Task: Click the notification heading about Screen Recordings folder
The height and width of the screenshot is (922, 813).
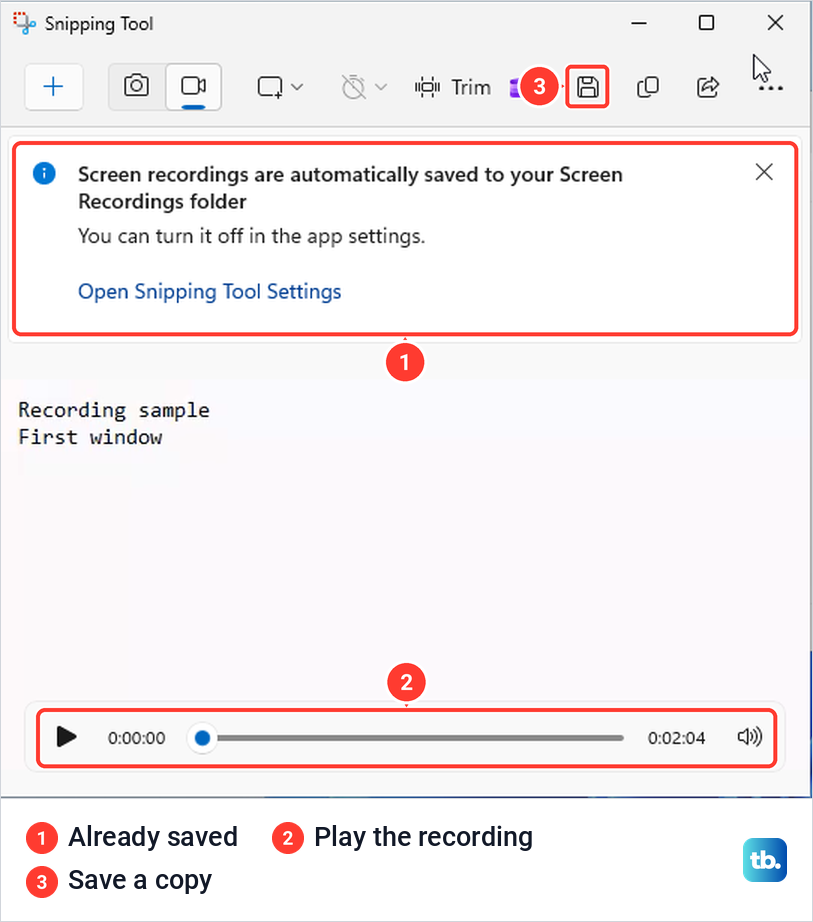Action: (x=350, y=188)
